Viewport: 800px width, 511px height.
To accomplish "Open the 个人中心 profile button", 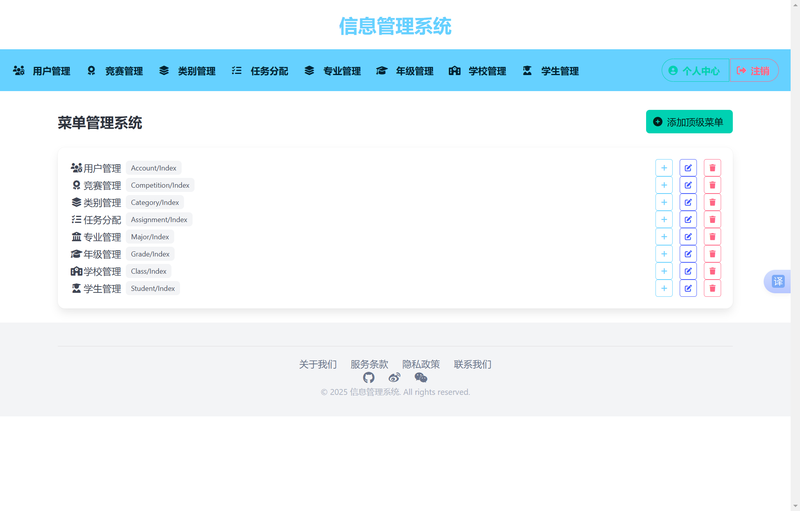I will [695, 70].
